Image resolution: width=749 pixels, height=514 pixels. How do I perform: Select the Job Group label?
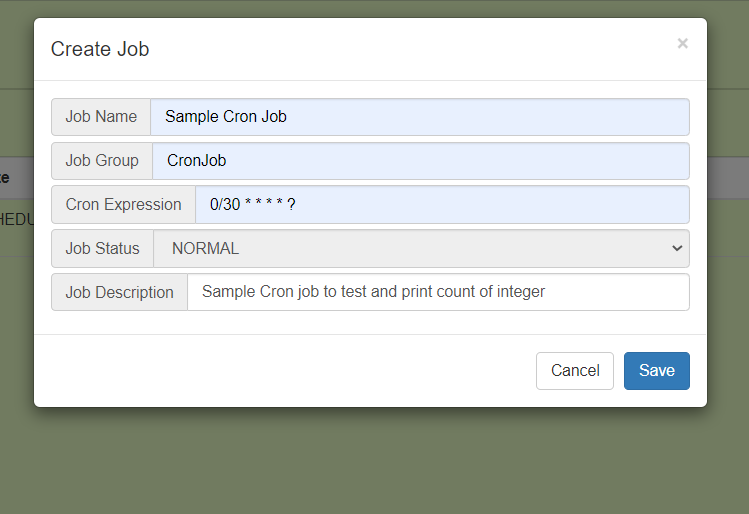(102, 161)
